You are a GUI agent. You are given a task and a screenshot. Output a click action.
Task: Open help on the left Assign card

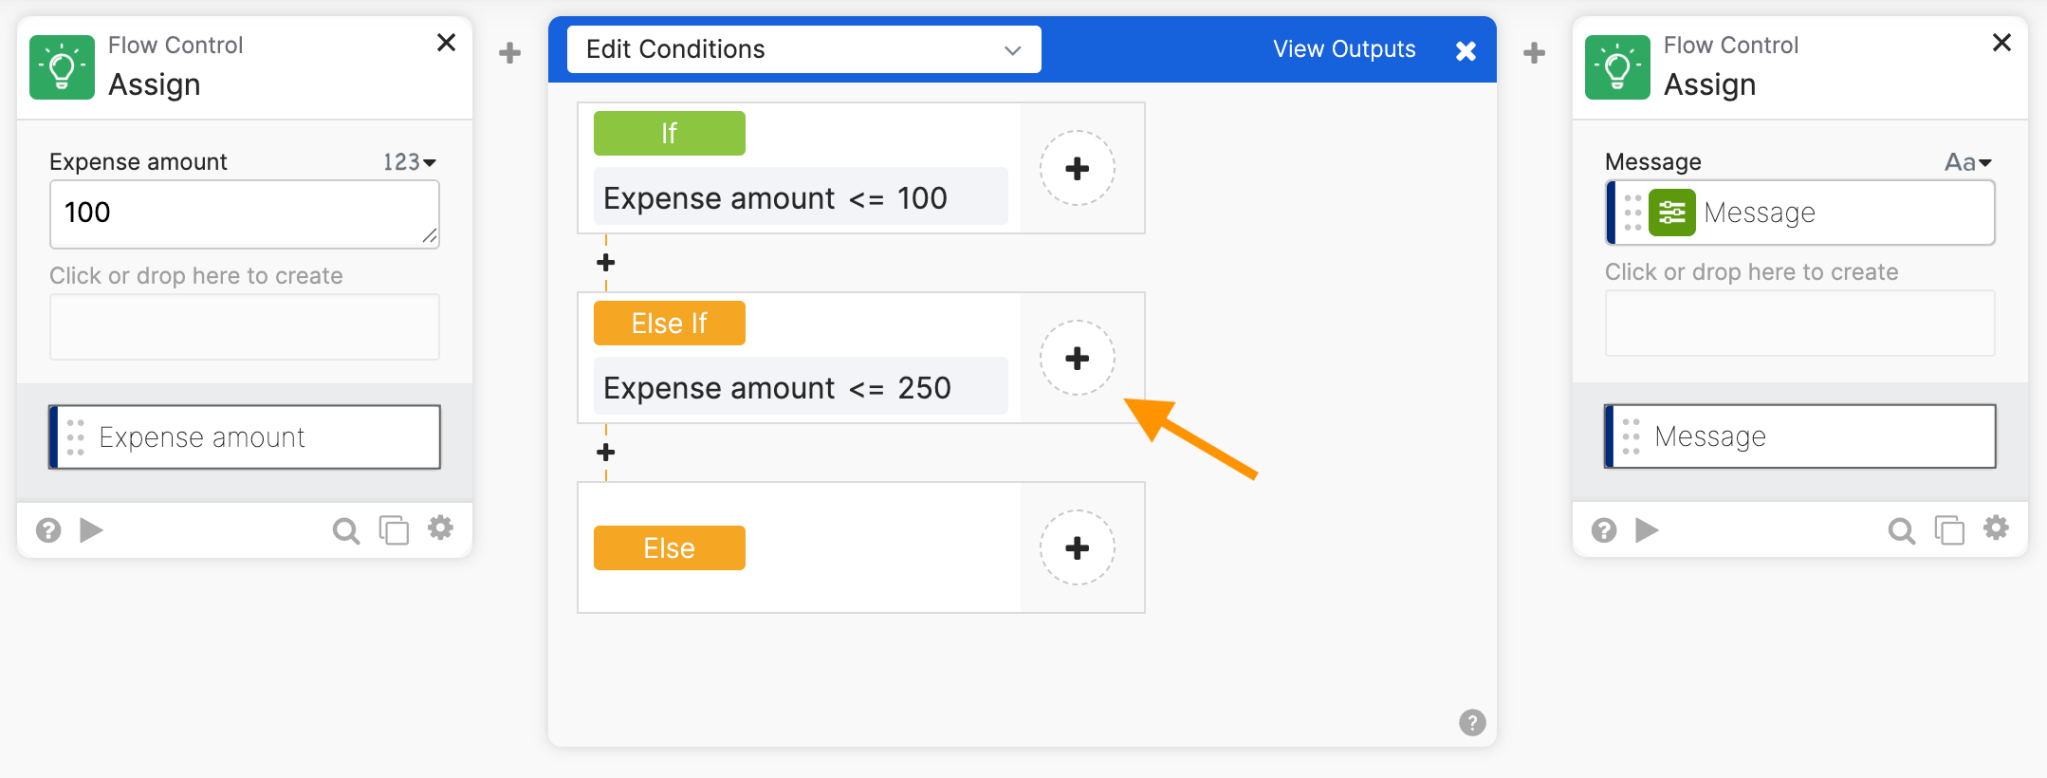pyautogui.click(x=48, y=530)
